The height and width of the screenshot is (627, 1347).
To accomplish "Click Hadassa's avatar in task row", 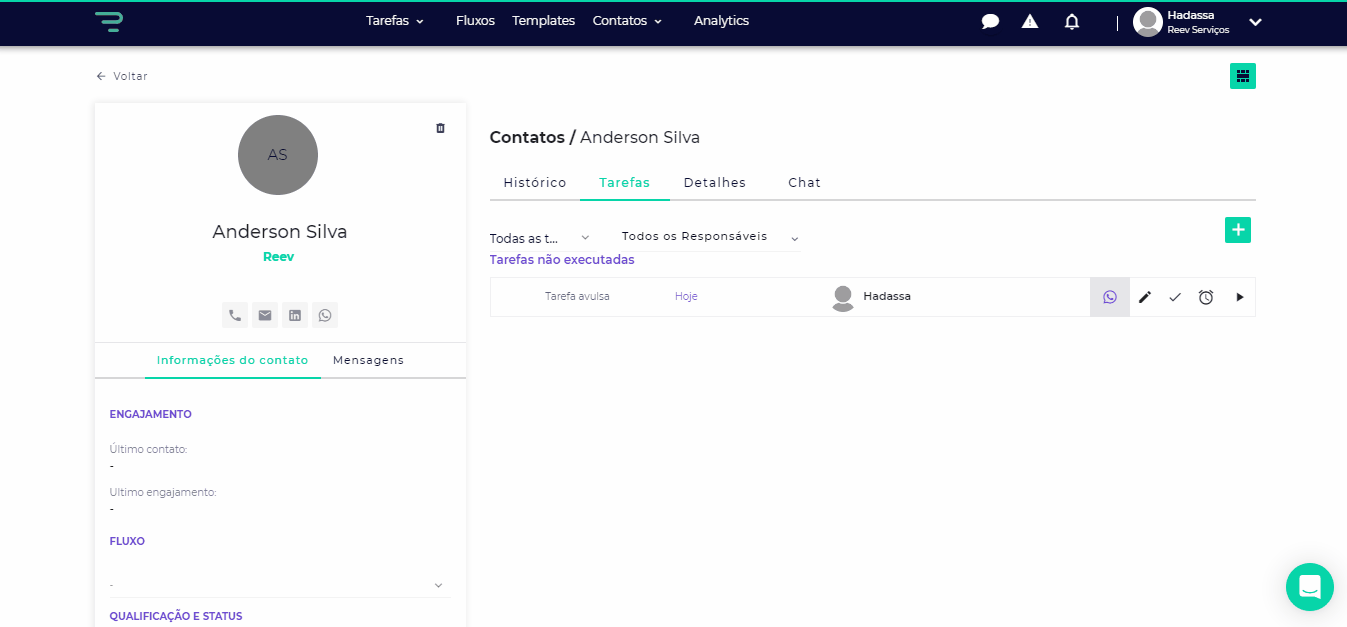I will (843, 298).
